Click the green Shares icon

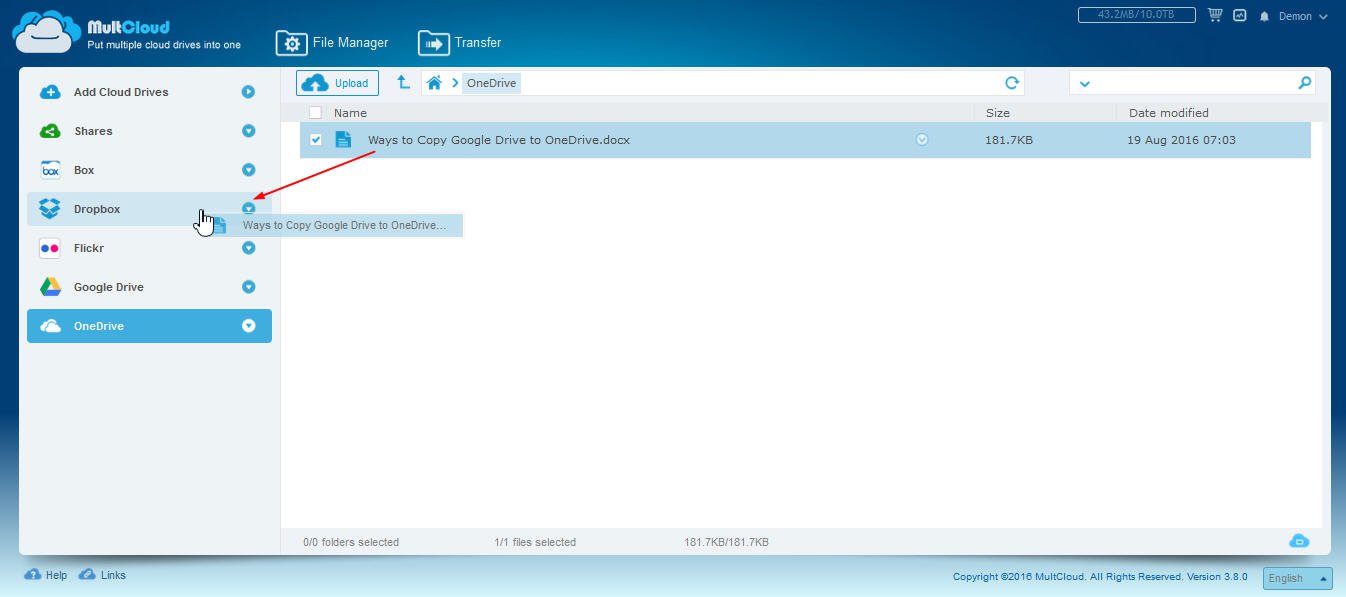pyautogui.click(x=50, y=131)
